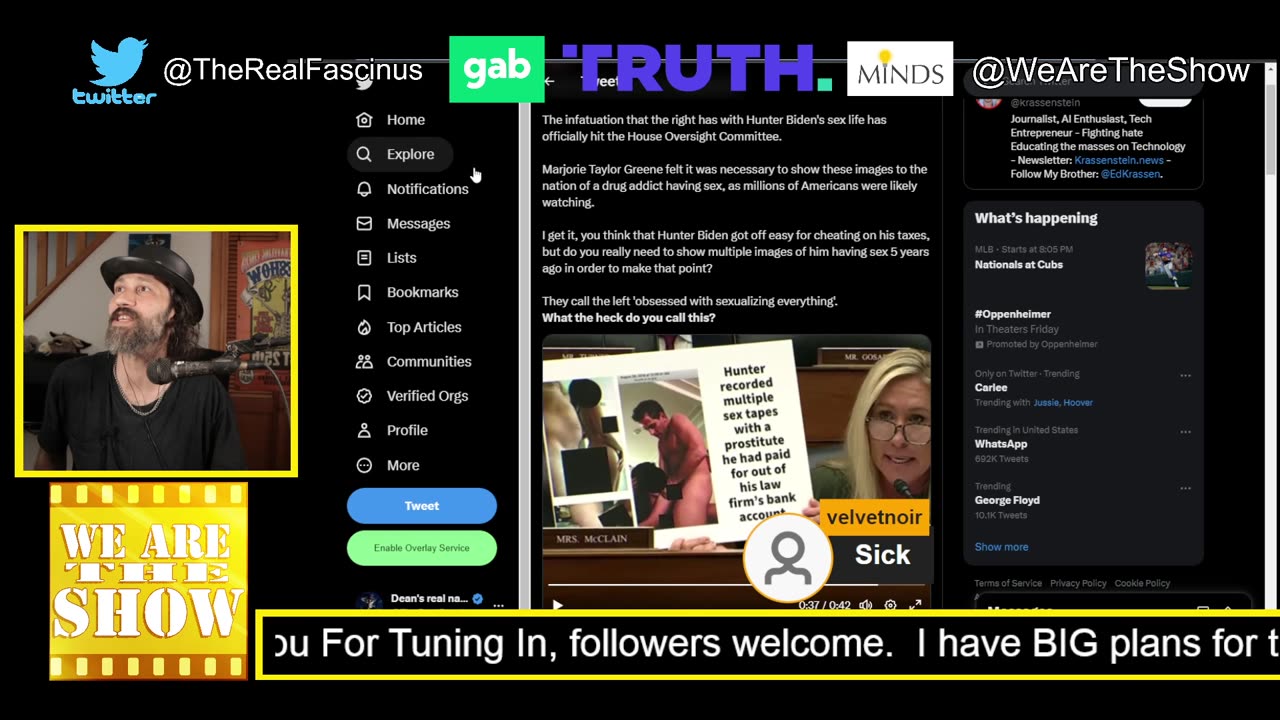Open Bookmarks menu item
The image size is (1280, 720).
[x=409, y=292]
